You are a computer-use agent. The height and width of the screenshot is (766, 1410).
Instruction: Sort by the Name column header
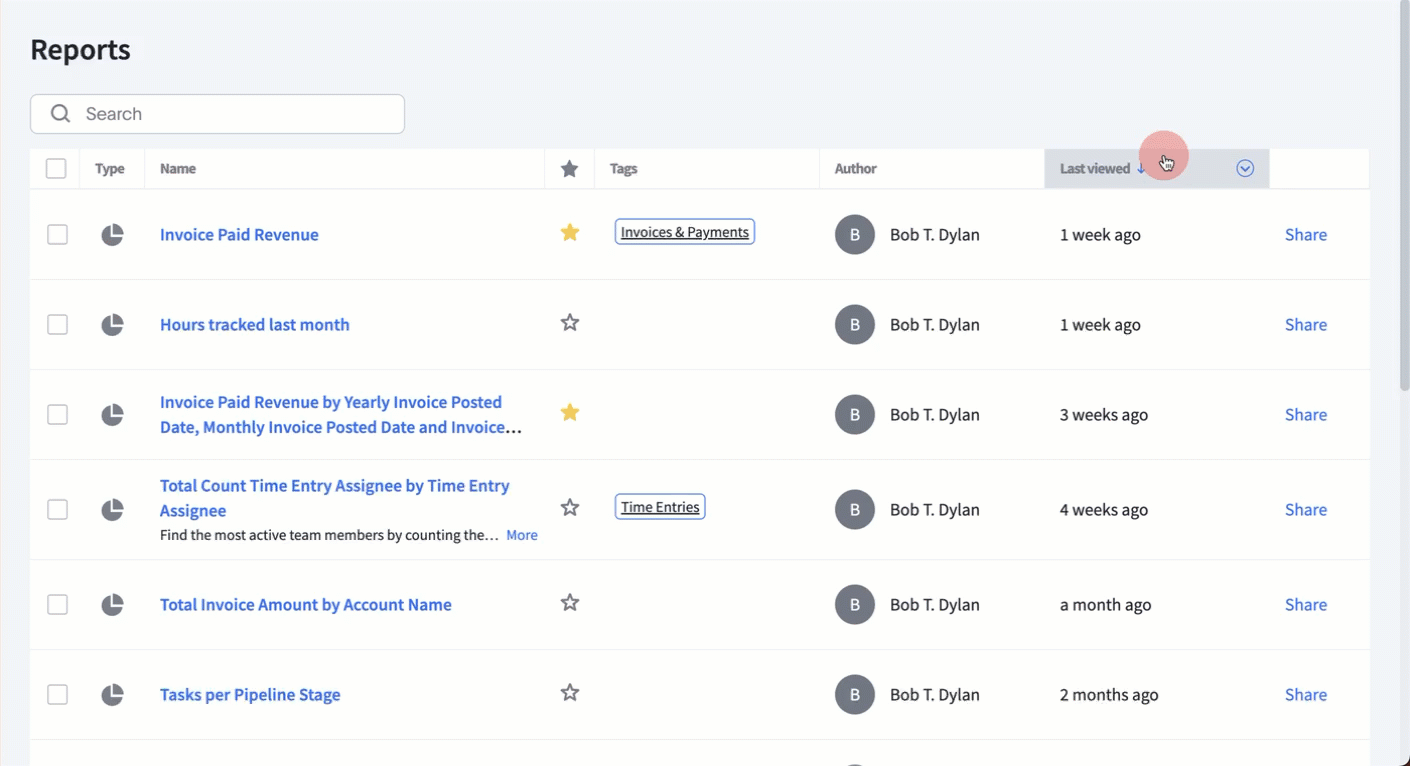coord(178,169)
